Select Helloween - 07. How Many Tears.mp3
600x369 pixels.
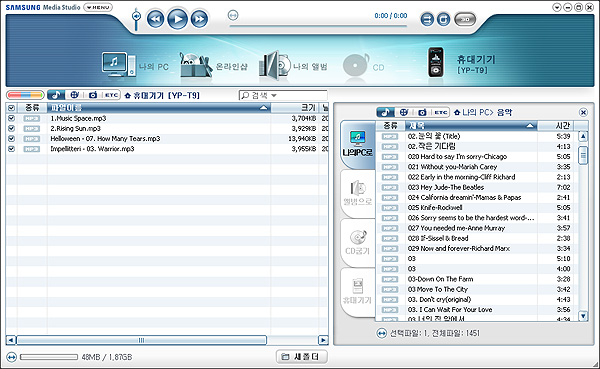point(105,139)
